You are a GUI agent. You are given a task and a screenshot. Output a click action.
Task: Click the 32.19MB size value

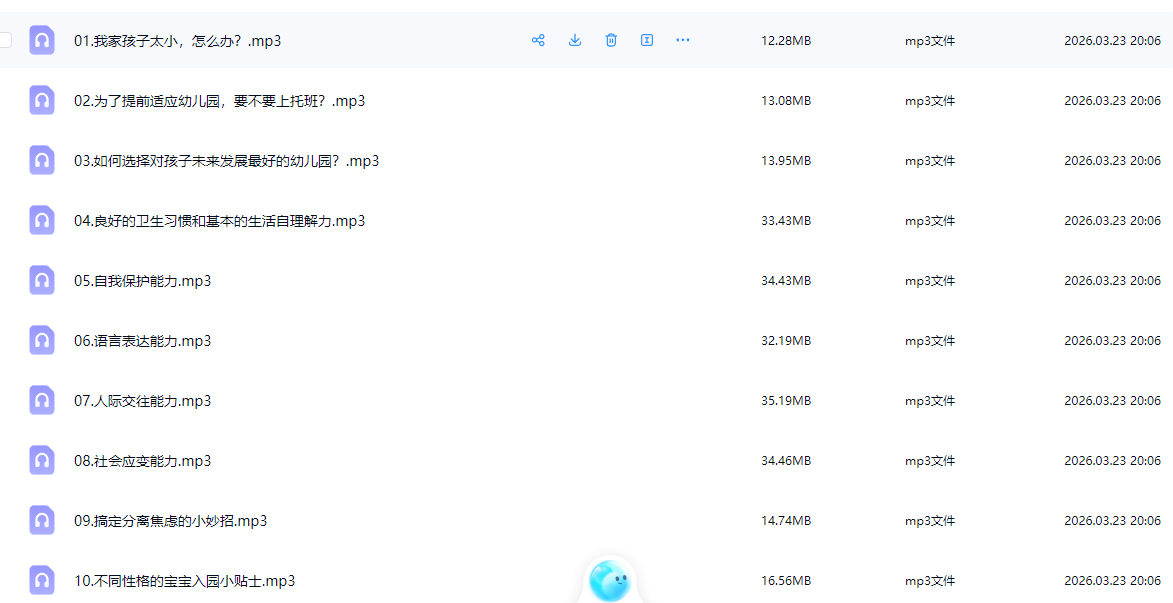click(x=785, y=341)
